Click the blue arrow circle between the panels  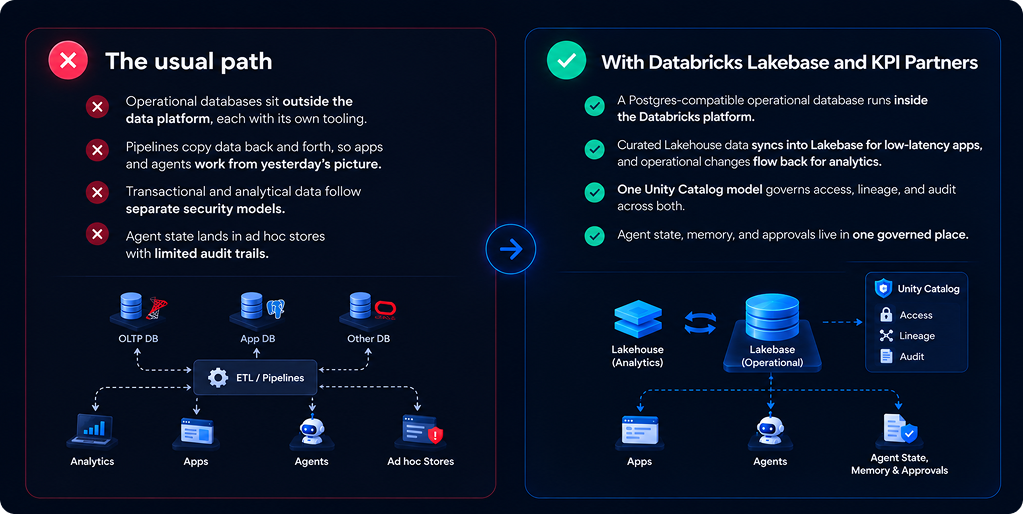pos(511,249)
